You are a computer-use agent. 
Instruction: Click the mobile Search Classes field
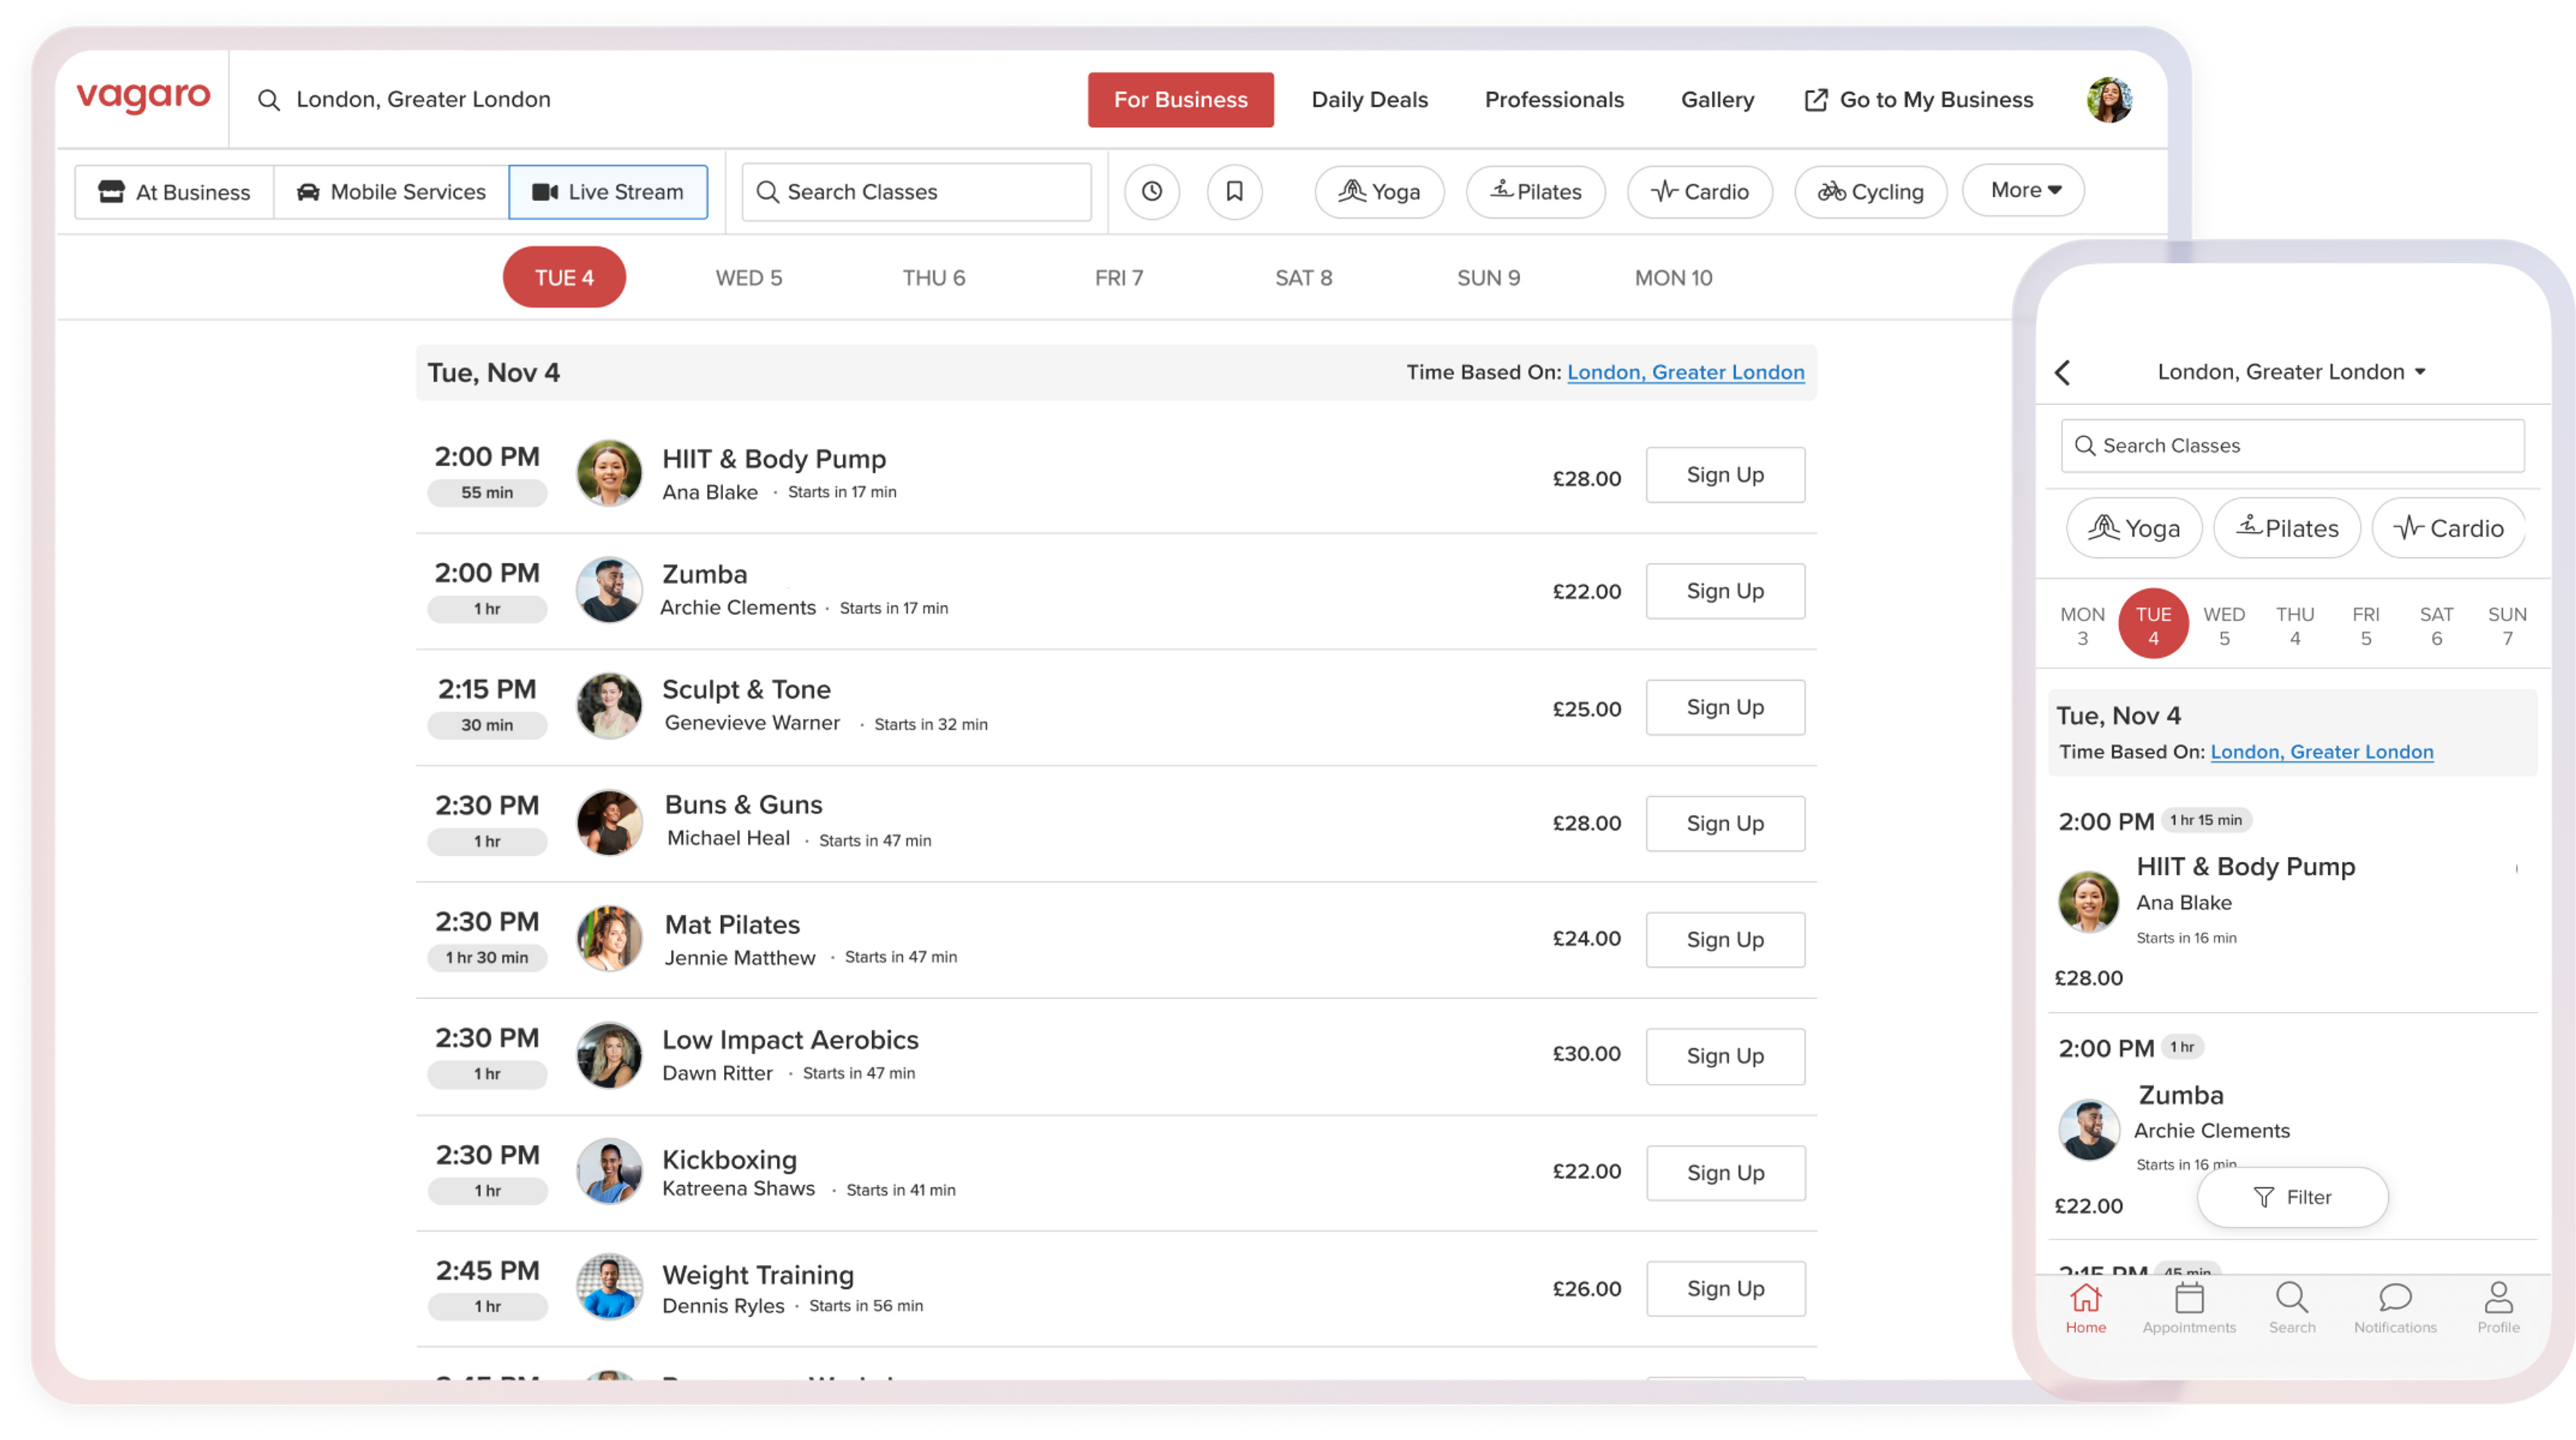[x=2293, y=446]
